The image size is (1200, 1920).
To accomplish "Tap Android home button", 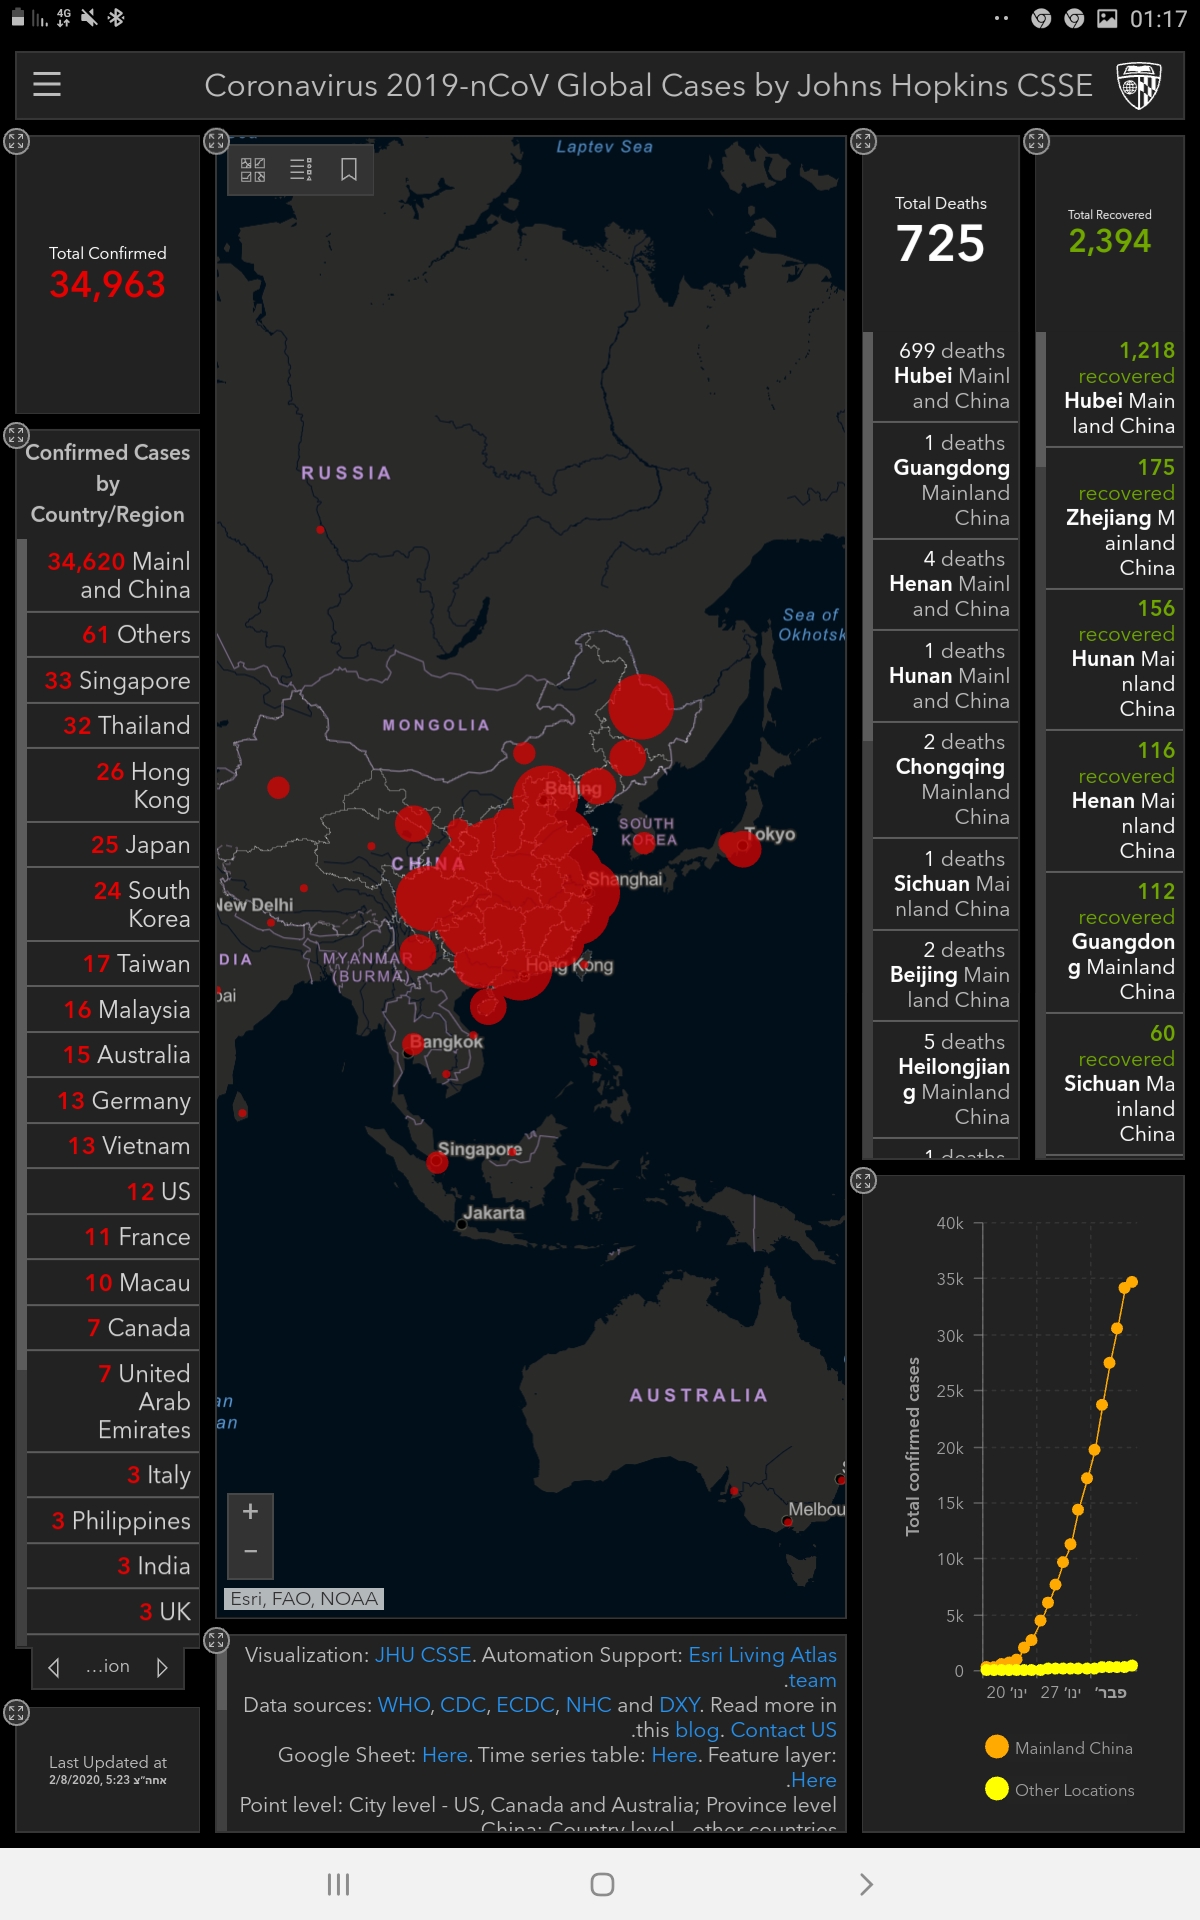I will pyautogui.click(x=602, y=1884).
